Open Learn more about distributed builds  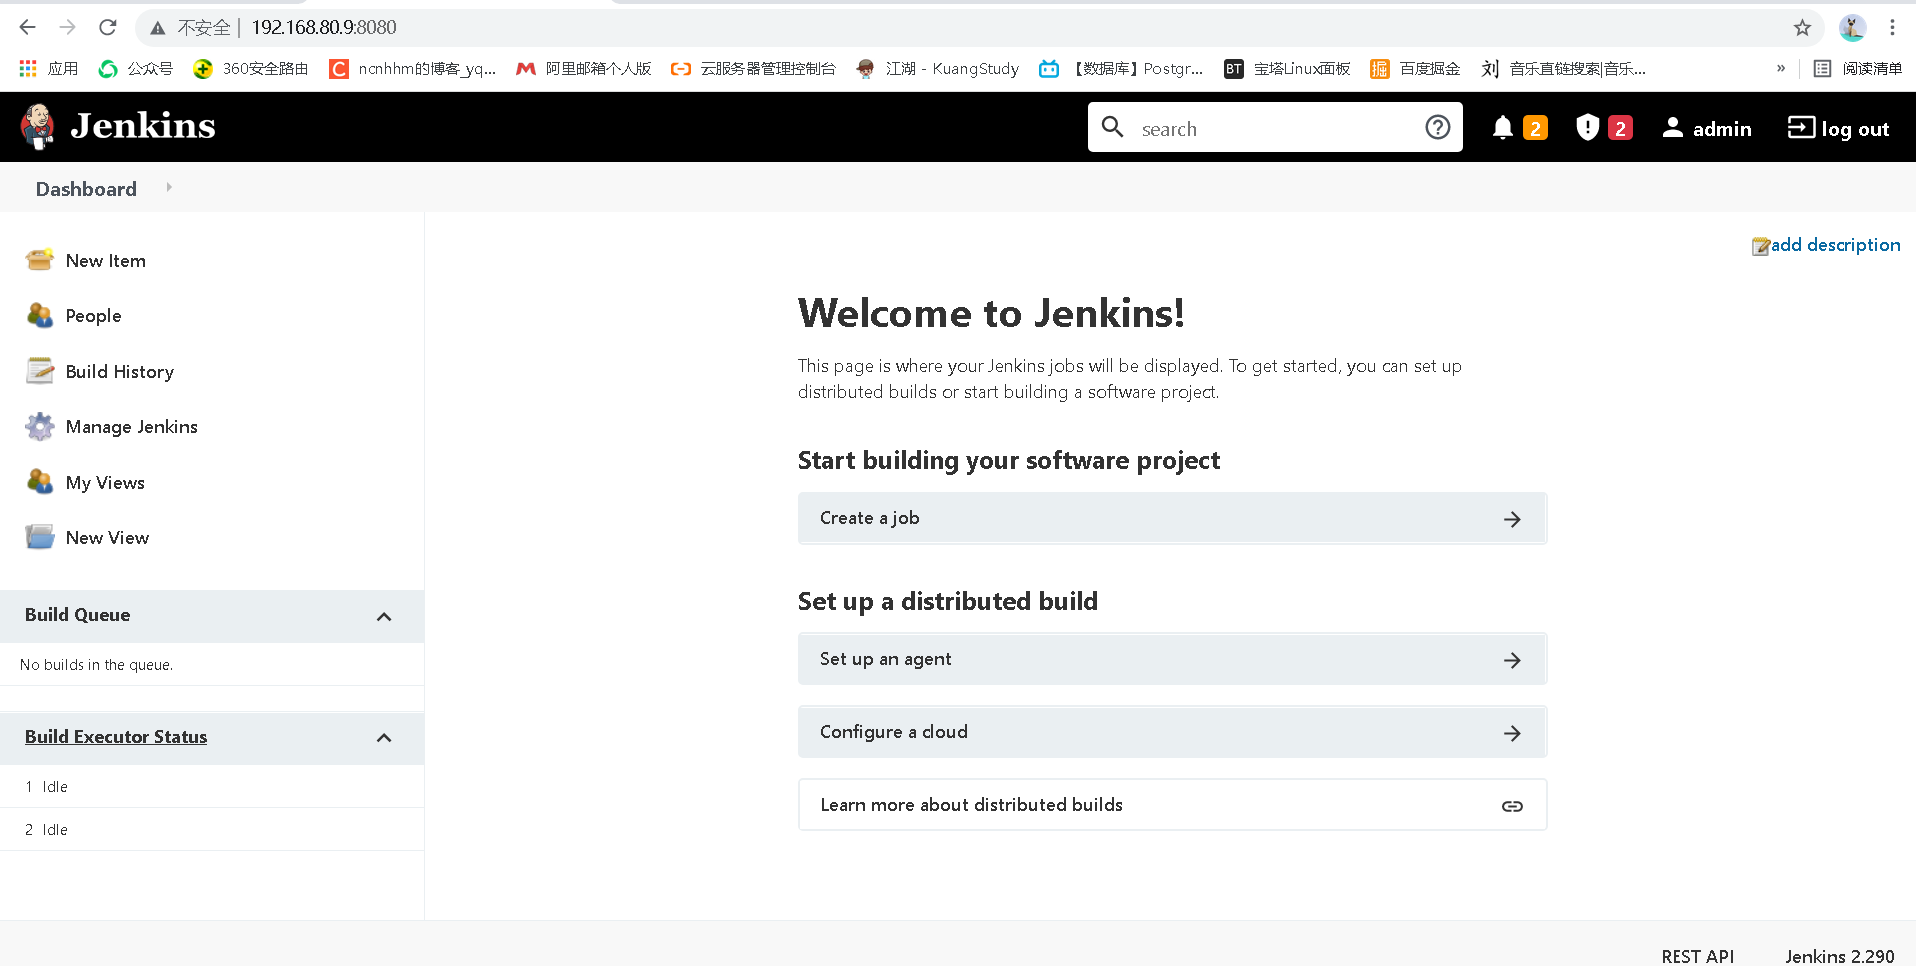click(x=1172, y=805)
